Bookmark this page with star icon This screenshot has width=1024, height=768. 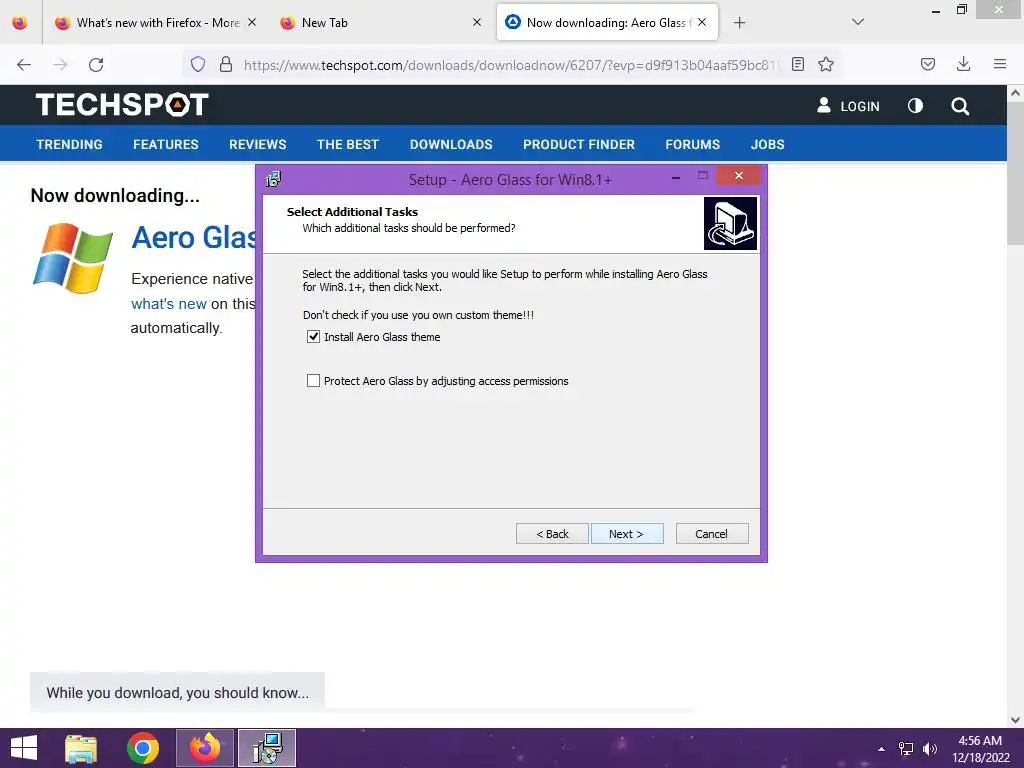(x=826, y=64)
